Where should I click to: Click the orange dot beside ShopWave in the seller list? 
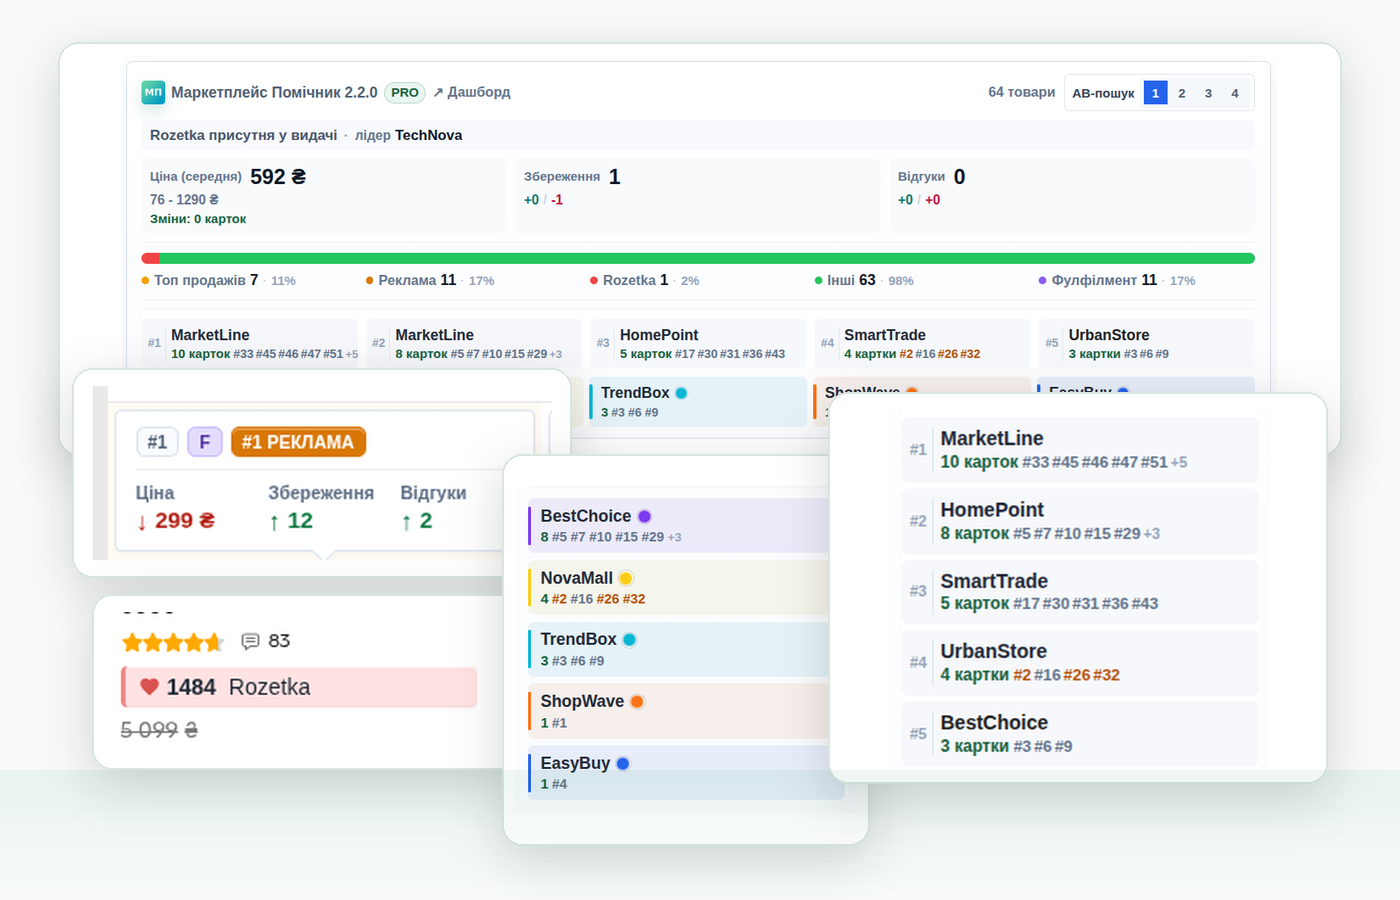tap(637, 701)
